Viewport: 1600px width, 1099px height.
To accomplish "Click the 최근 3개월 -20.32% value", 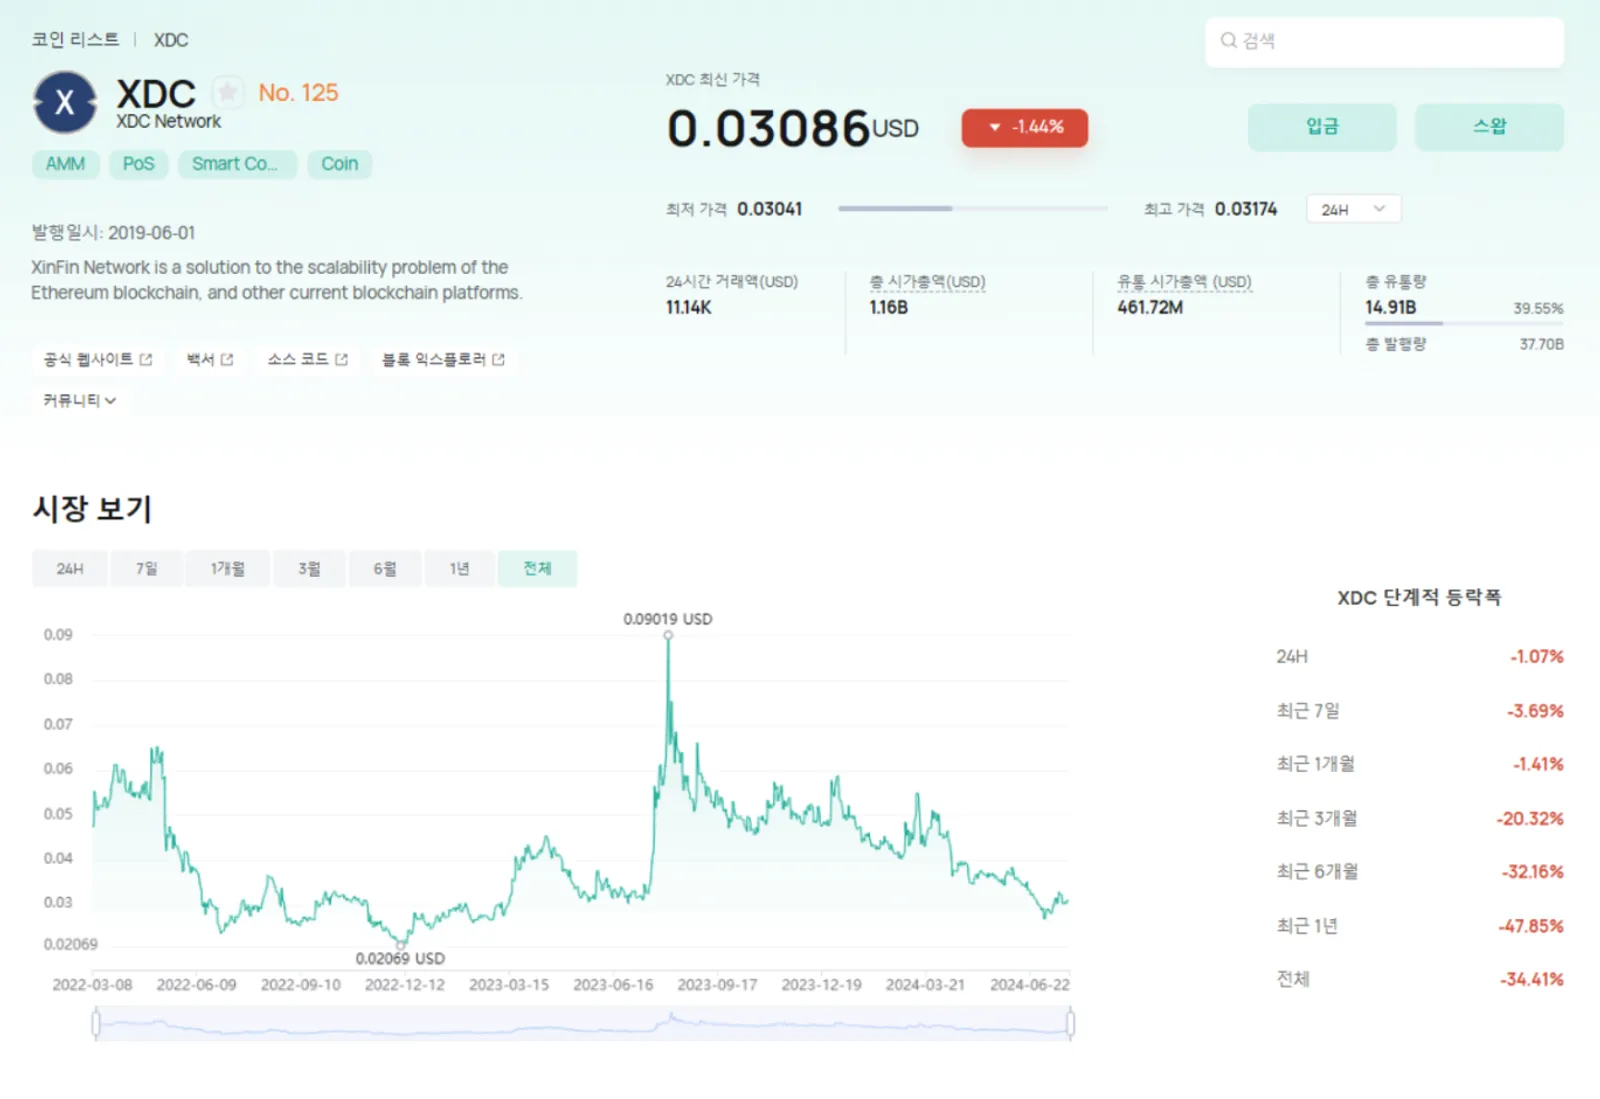I will click(1529, 819).
